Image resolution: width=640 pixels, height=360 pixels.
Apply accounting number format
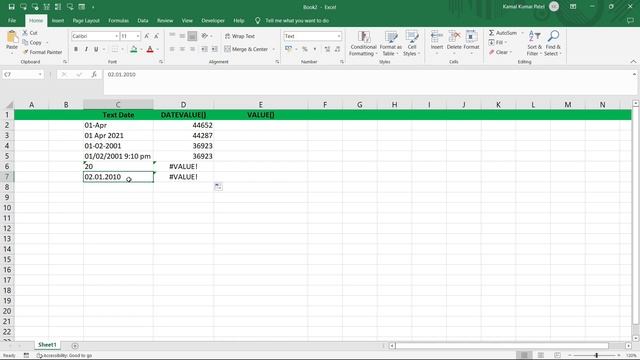288,49
